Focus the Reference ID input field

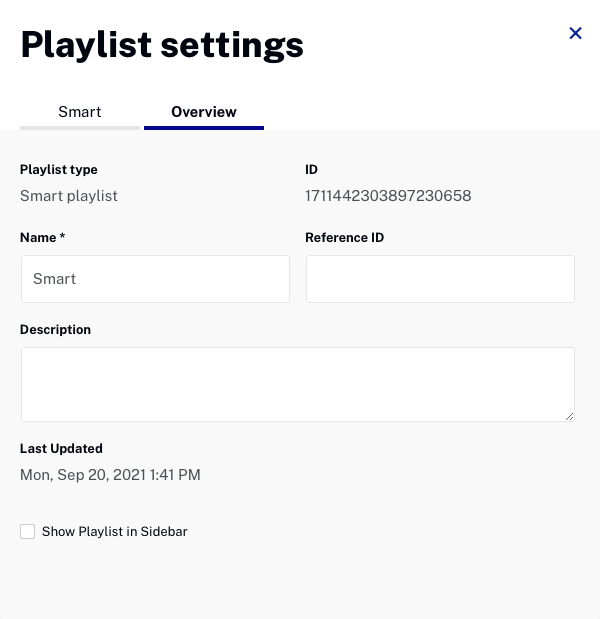click(440, 279)
